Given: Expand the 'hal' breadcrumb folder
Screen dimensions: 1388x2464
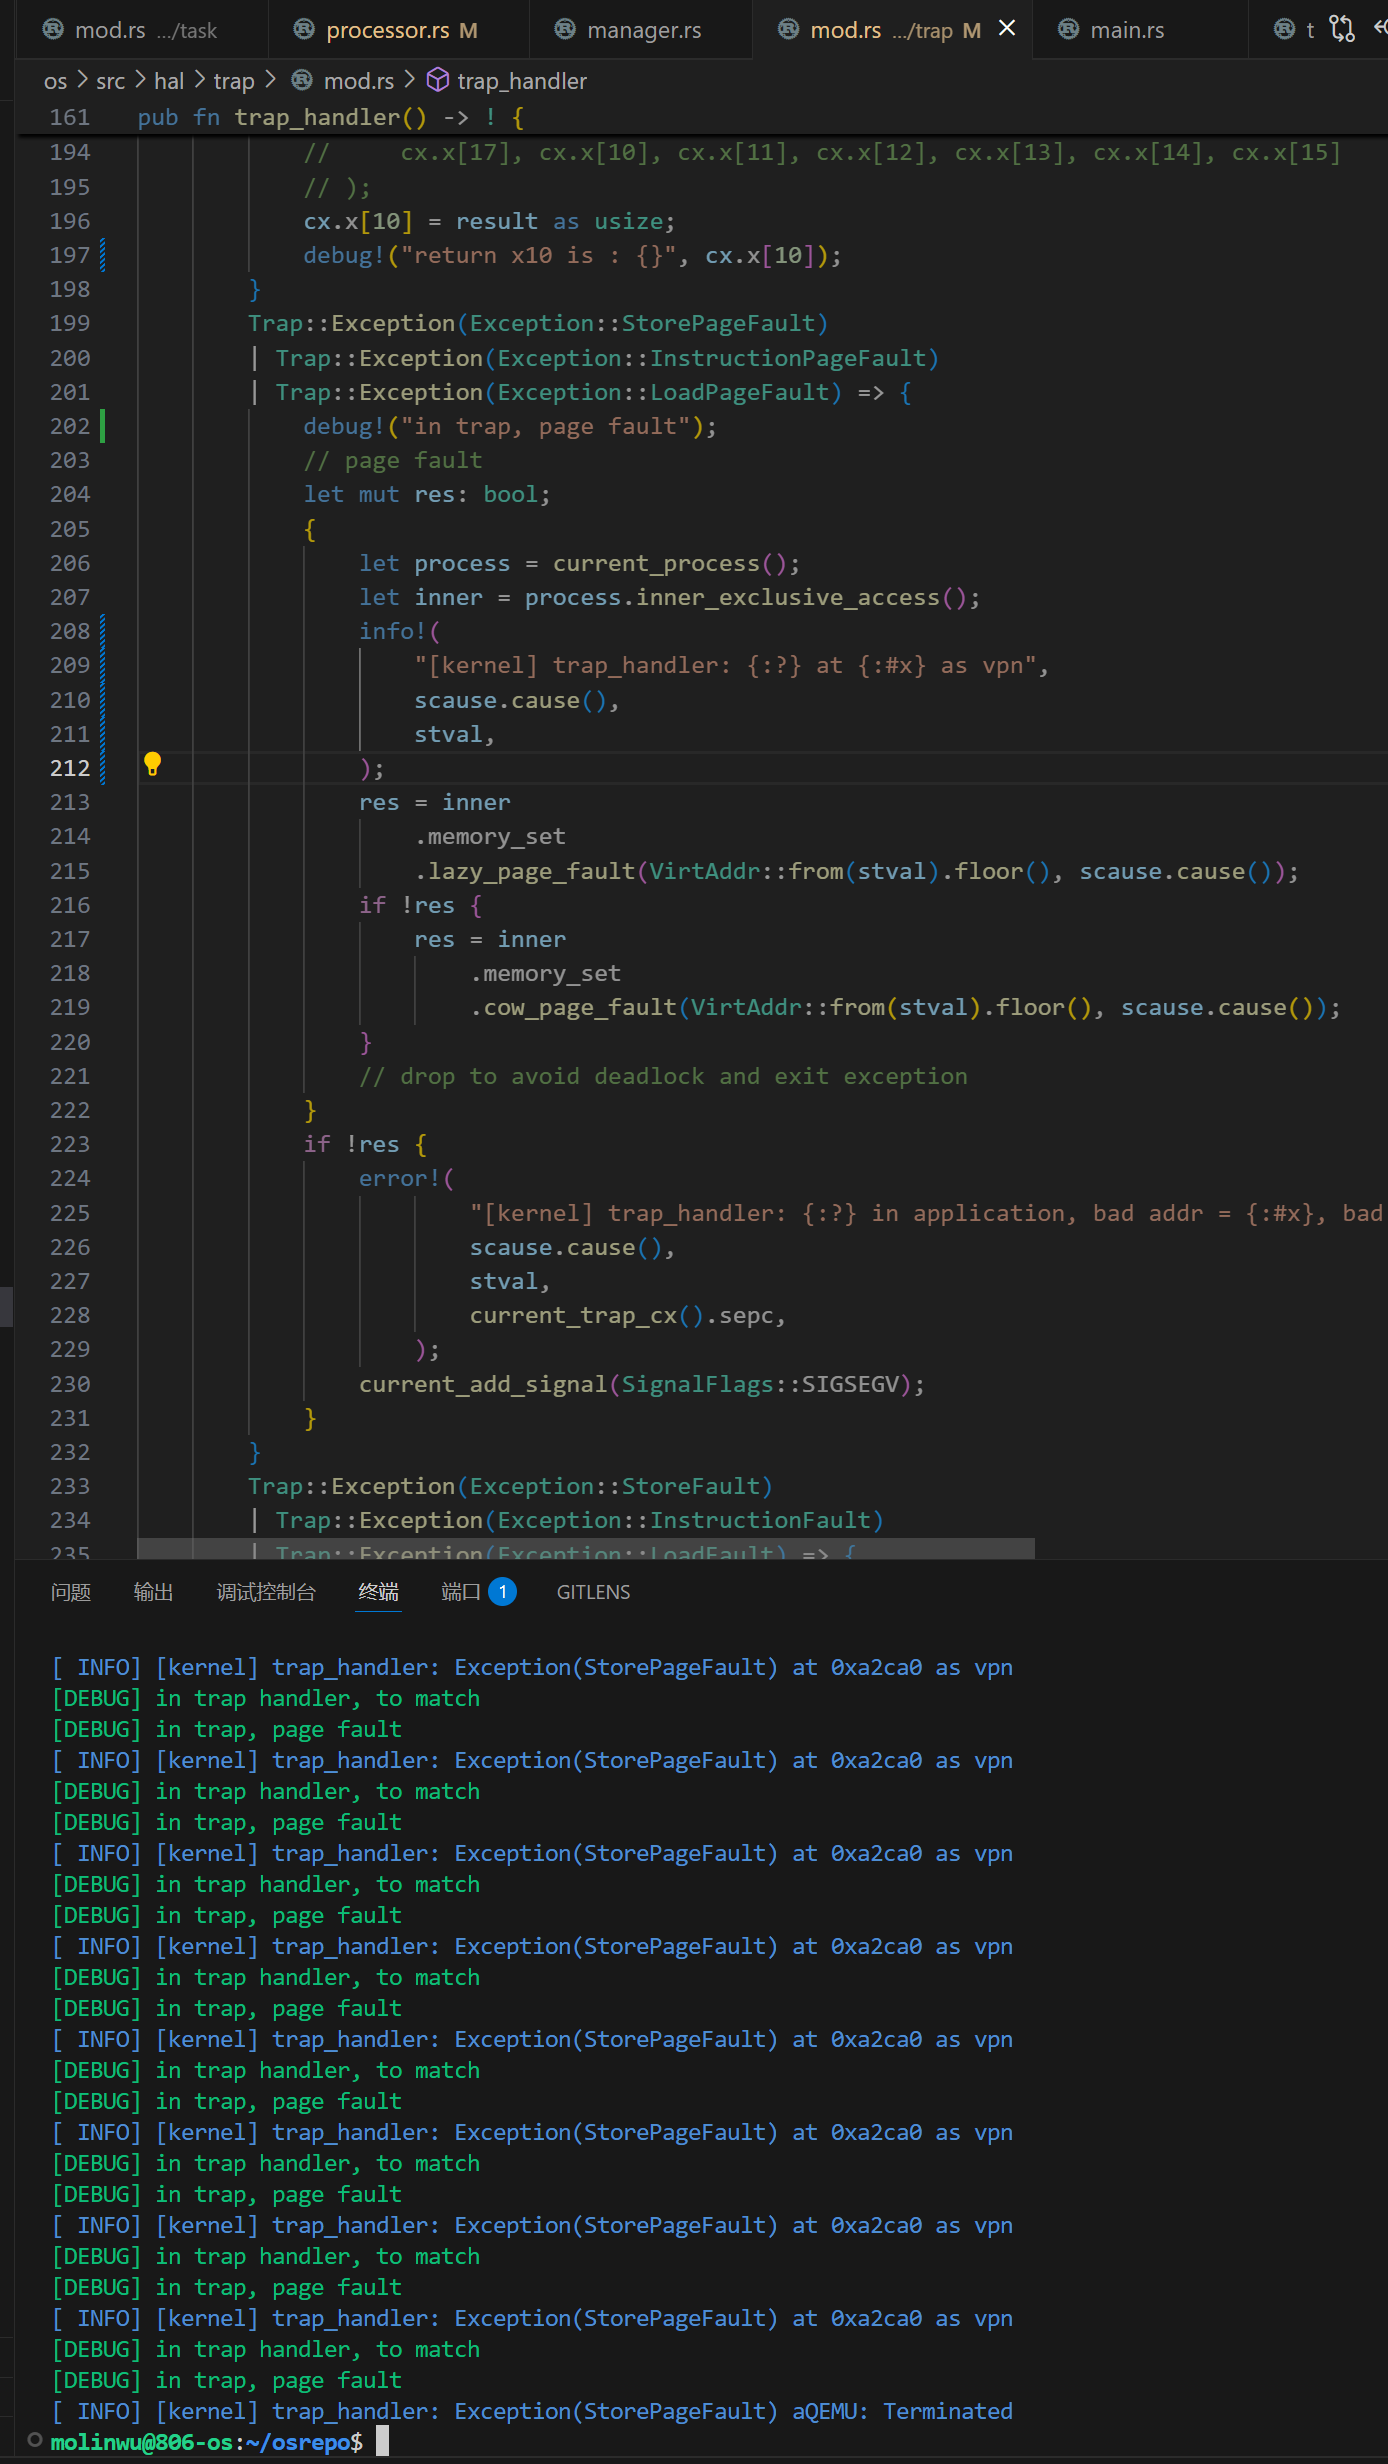Looking at the screenshot, I should click(169, 81).
